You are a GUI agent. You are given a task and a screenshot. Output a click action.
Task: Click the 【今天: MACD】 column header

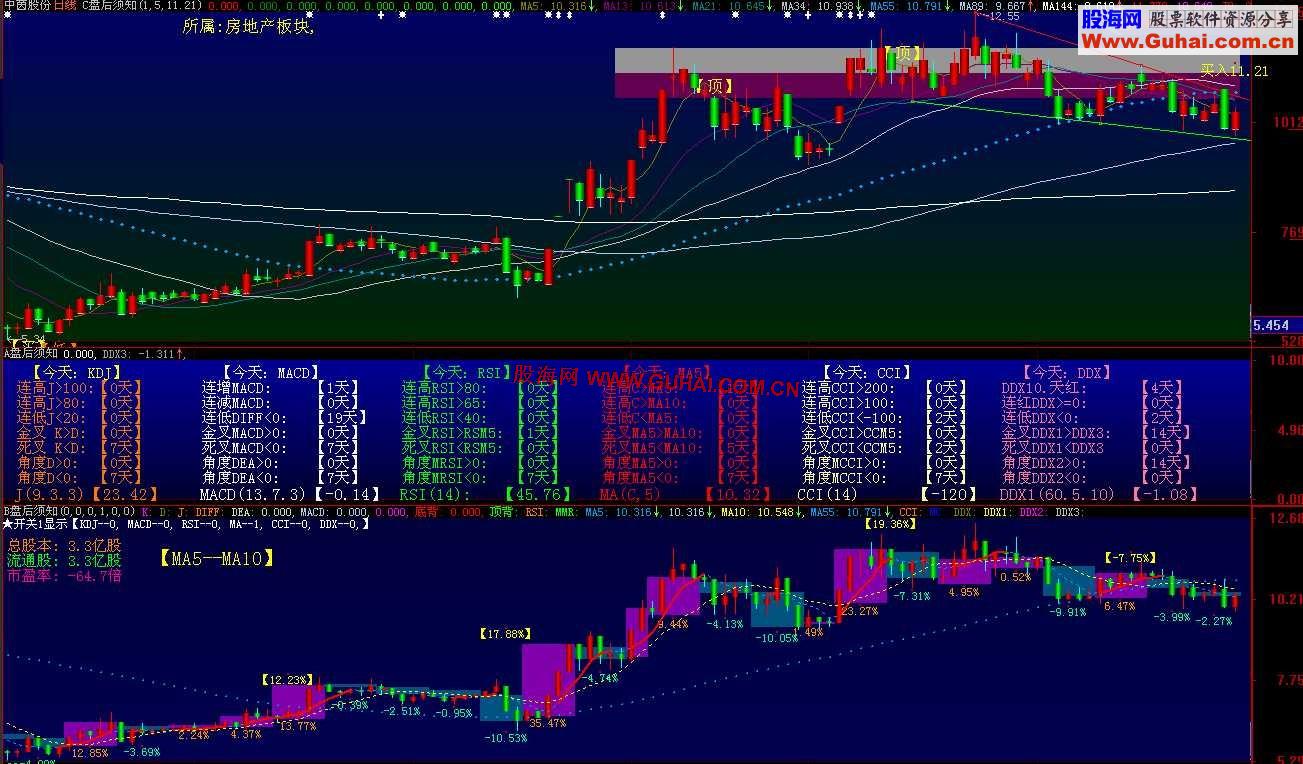pyautogui.click(x=272, y=372)
